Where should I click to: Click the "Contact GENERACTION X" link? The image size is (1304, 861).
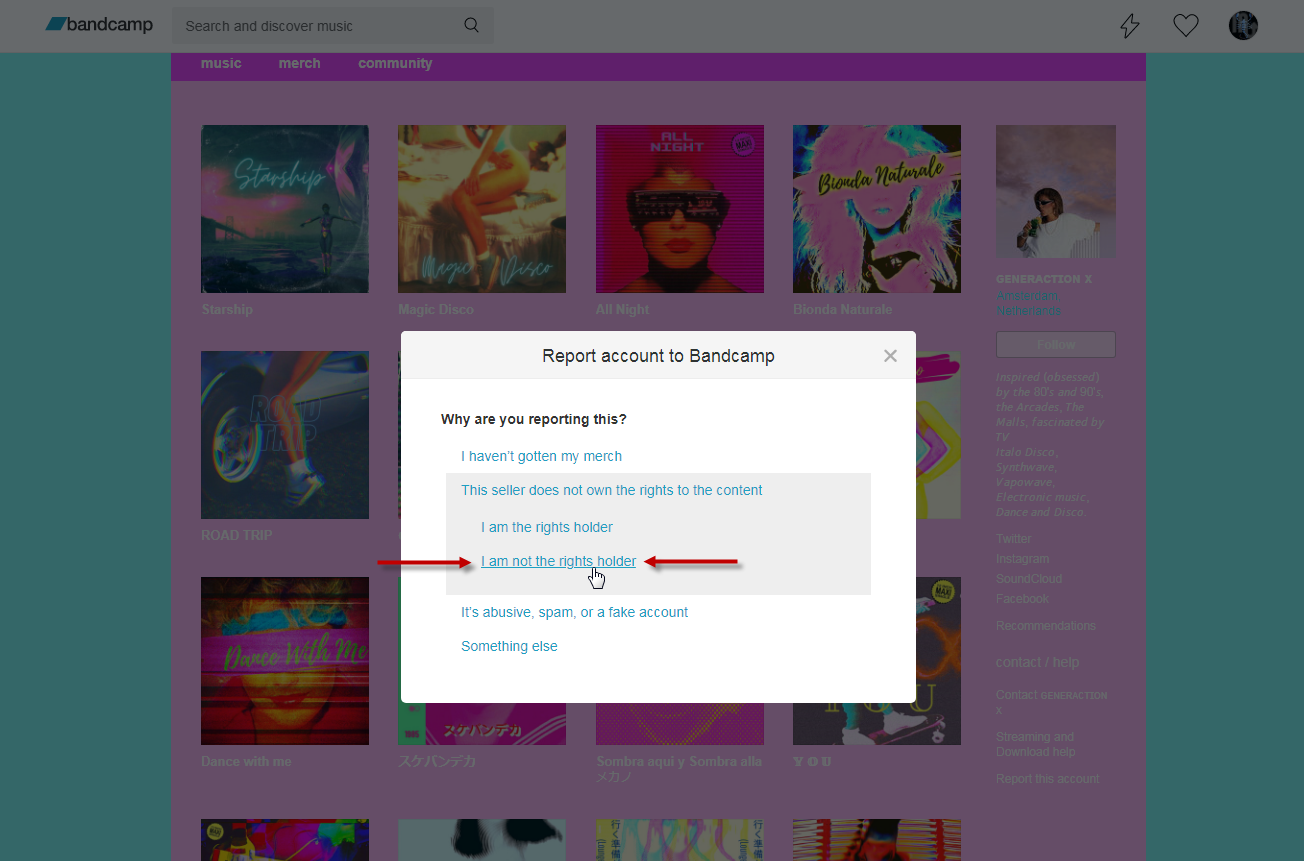[x=1052, y=702]
